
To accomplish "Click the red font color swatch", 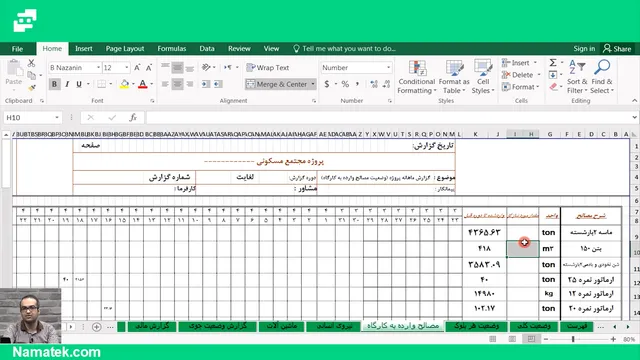I will pos(142,84).
